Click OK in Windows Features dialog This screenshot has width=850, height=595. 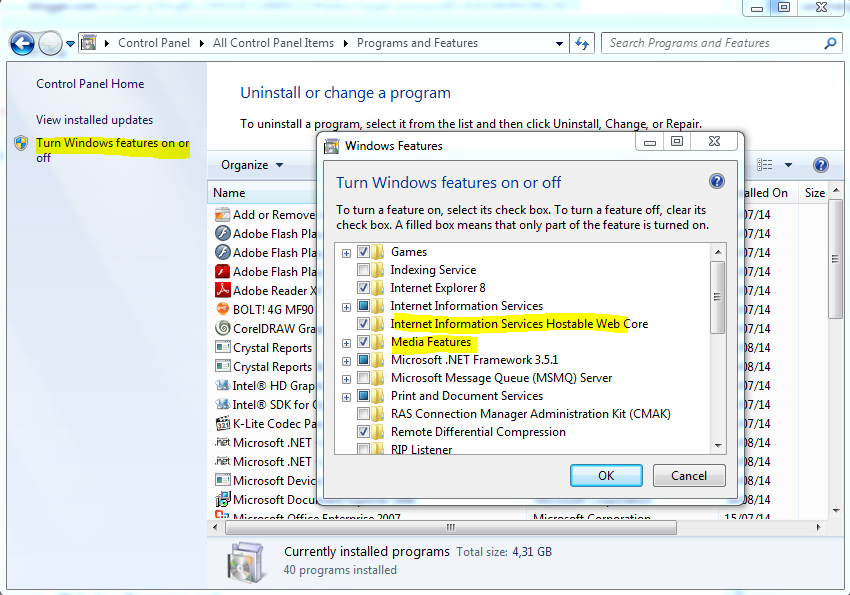(x=606, y=476)
